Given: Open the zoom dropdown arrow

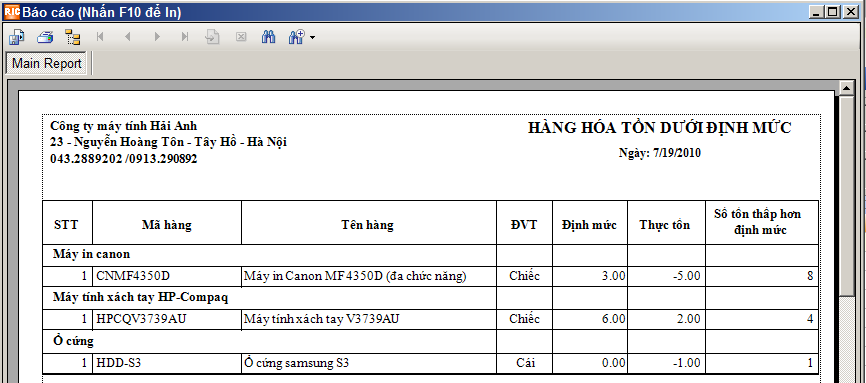Looking at the screenshot, I should click(313, 38).
